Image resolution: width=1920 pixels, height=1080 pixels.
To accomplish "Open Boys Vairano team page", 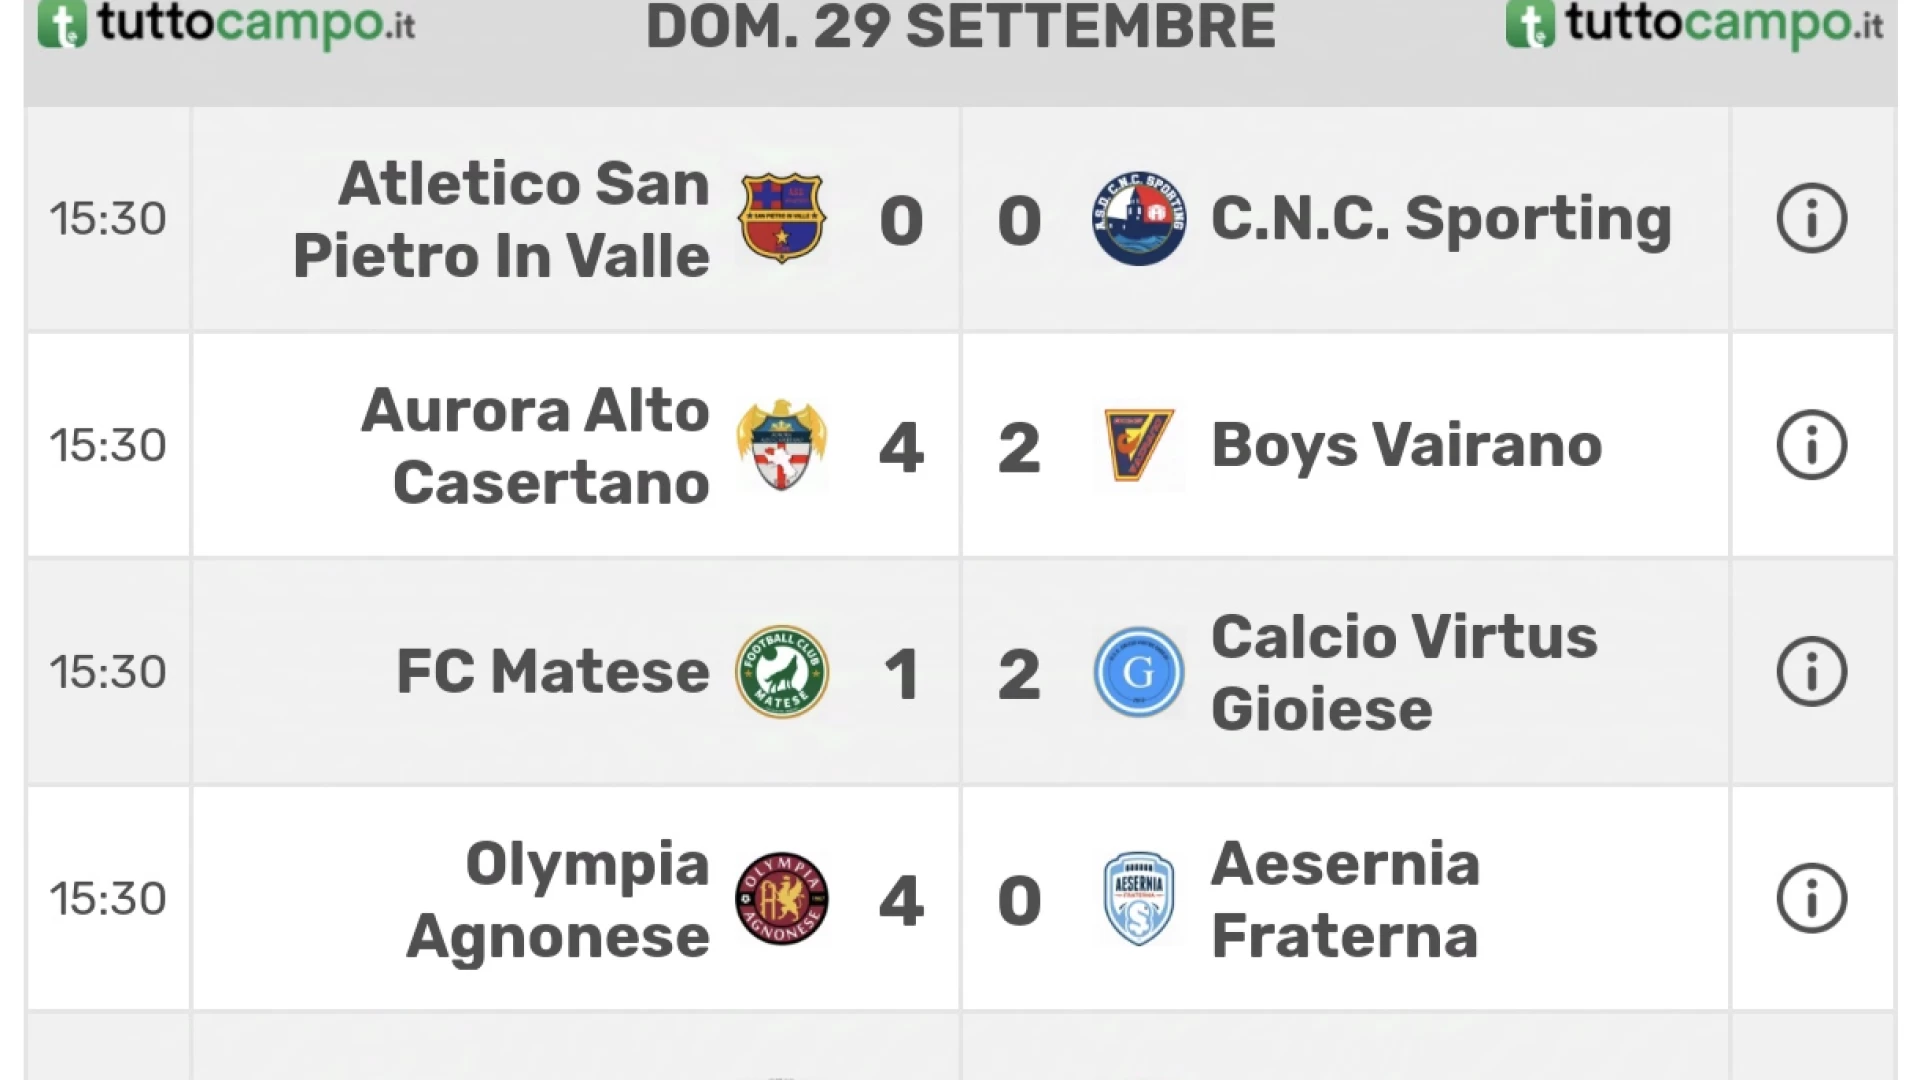I will pyautogui.click(x=1406, y=445).
